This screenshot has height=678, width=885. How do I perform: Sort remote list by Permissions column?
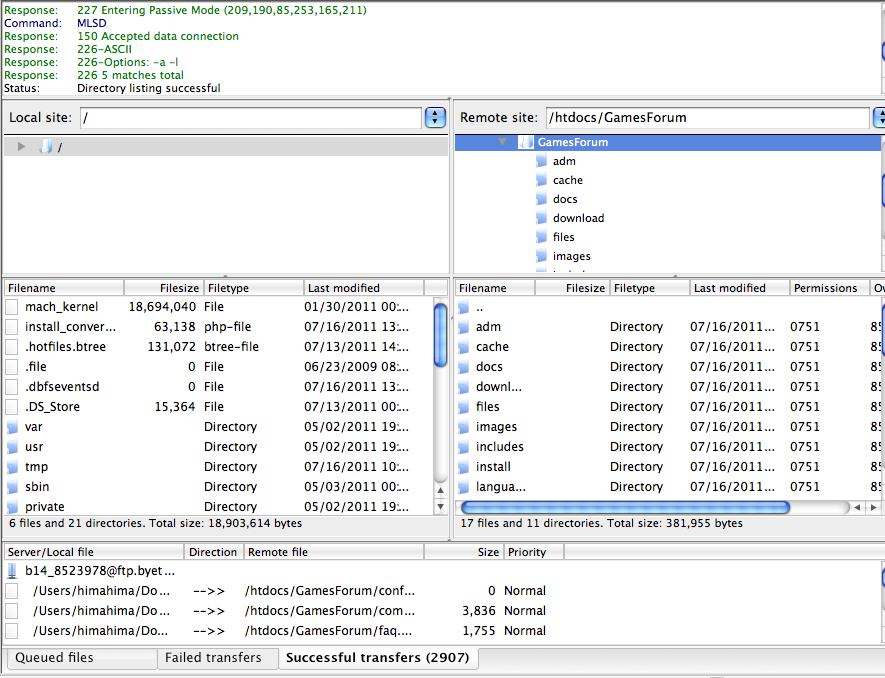coord(825,288)
